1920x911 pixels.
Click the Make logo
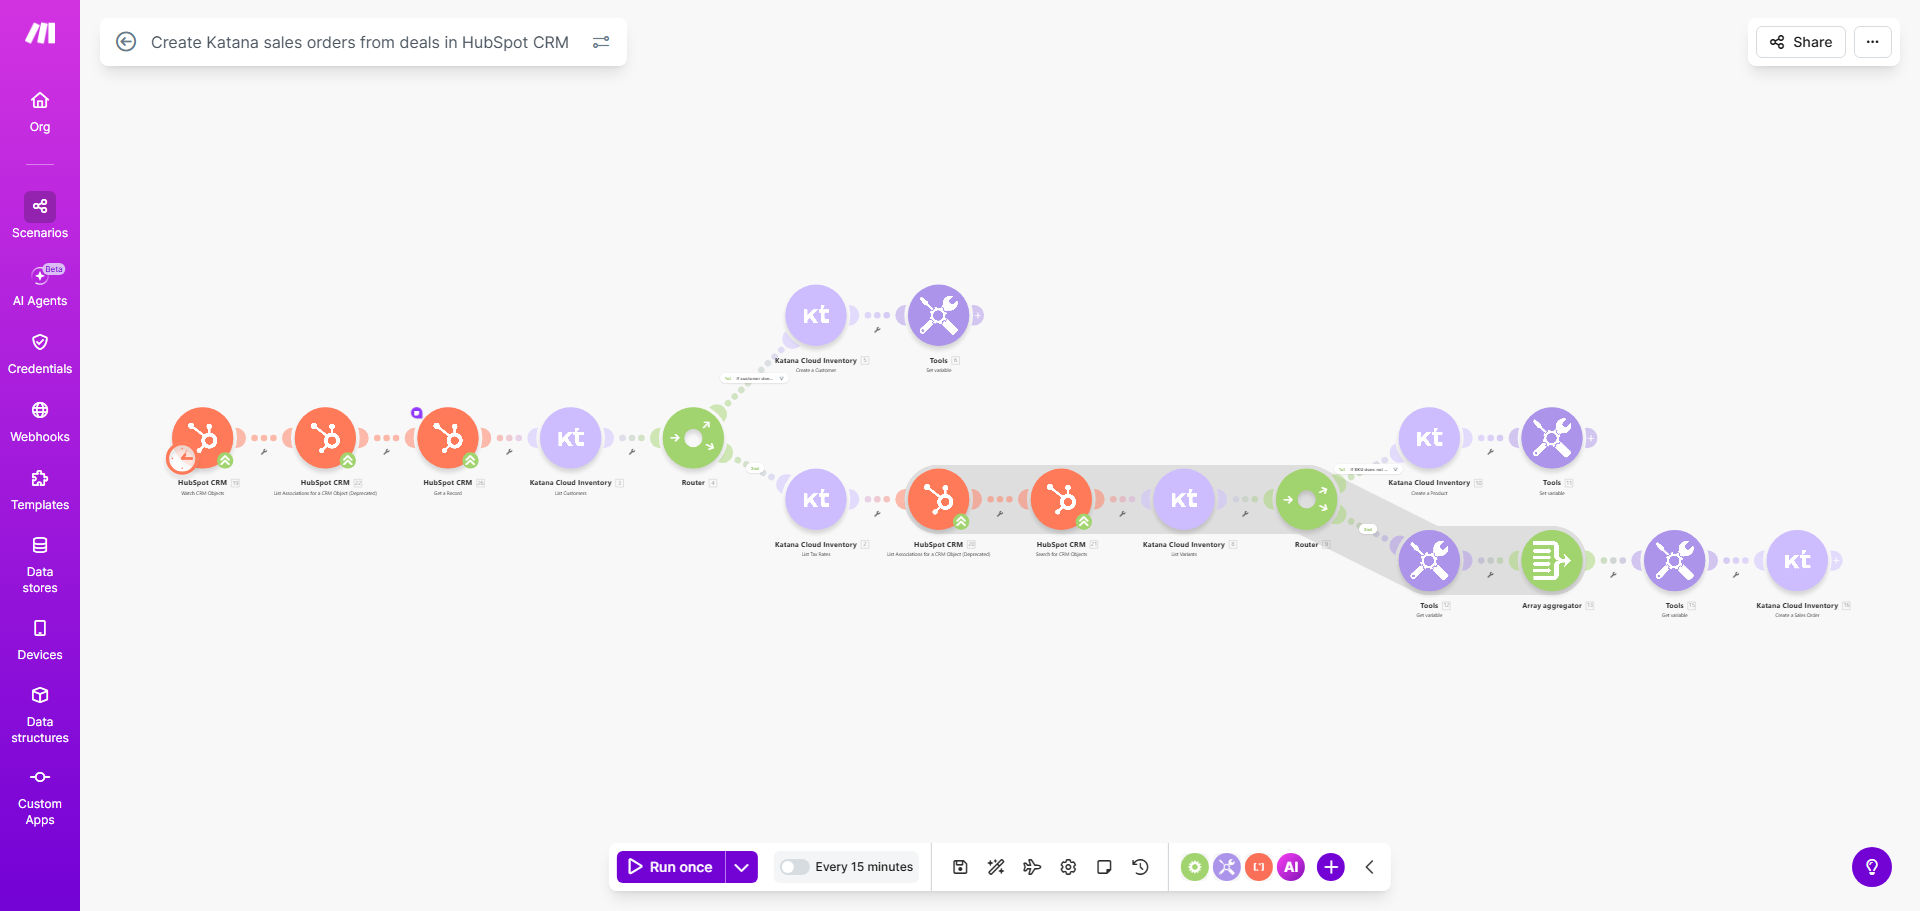40,33
